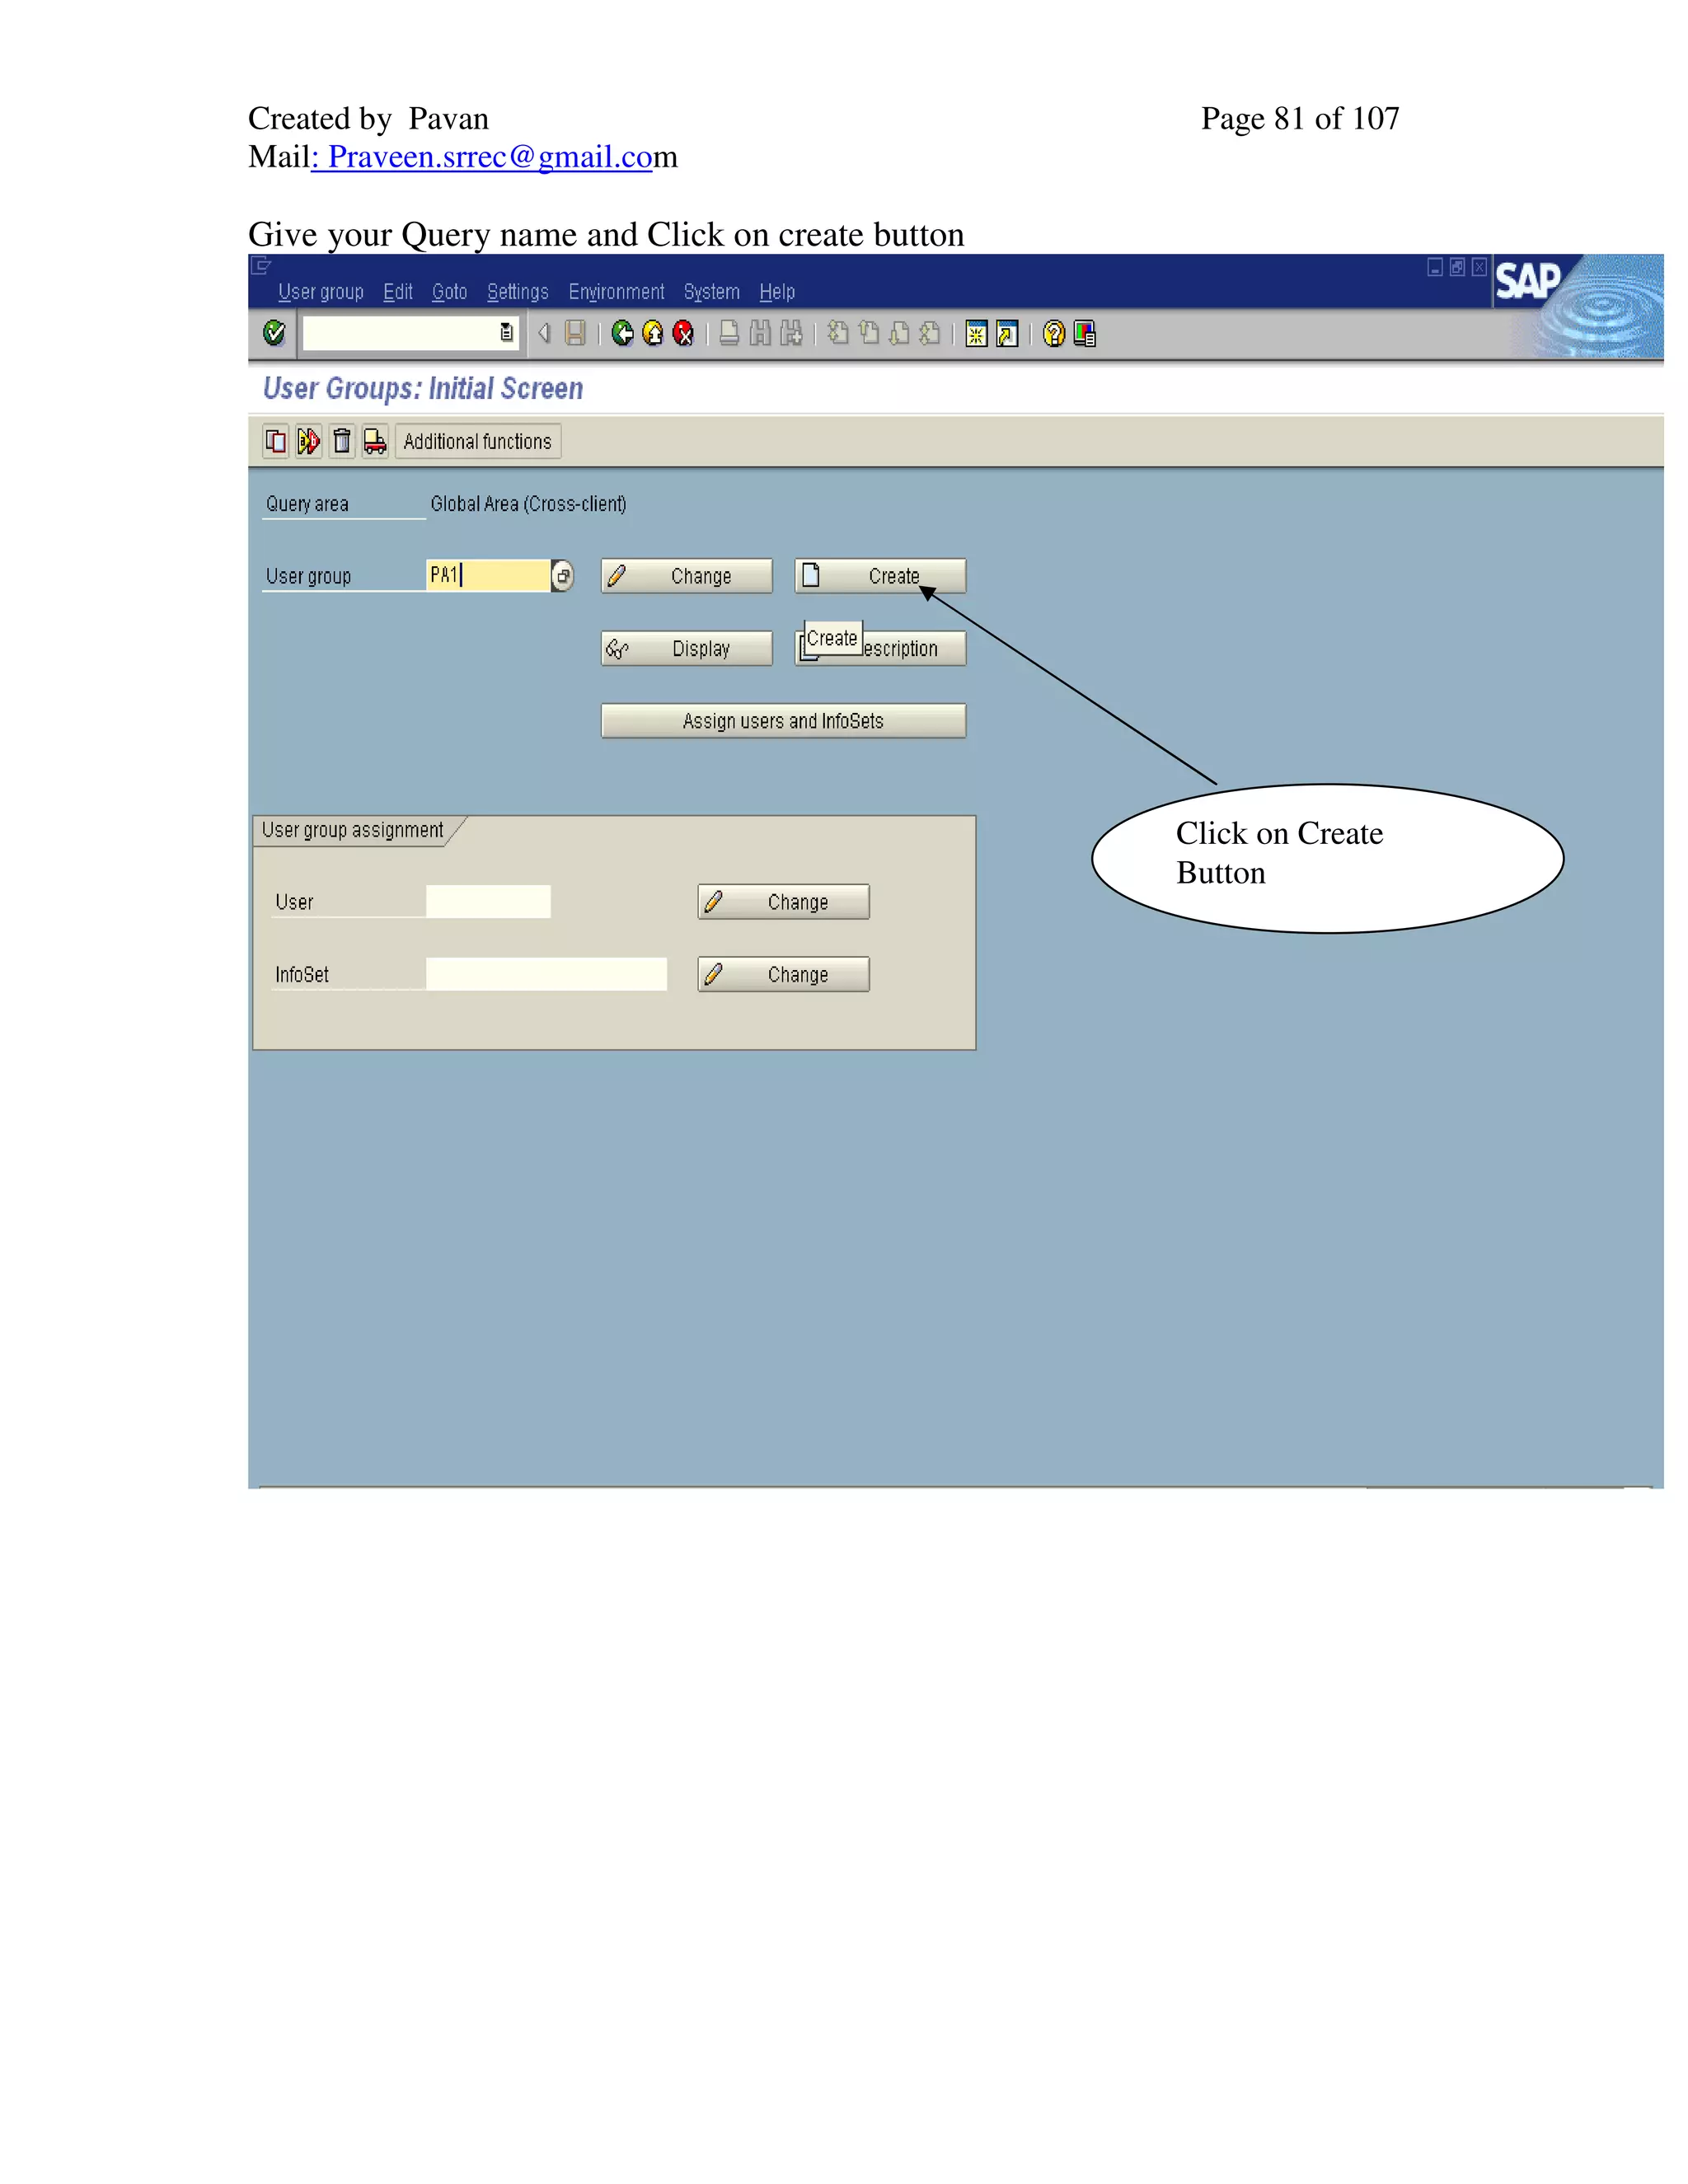This screenshot has width=1688, height=2184.
Task: Click the green Enter checkmark icon
Action: point(274,333)
